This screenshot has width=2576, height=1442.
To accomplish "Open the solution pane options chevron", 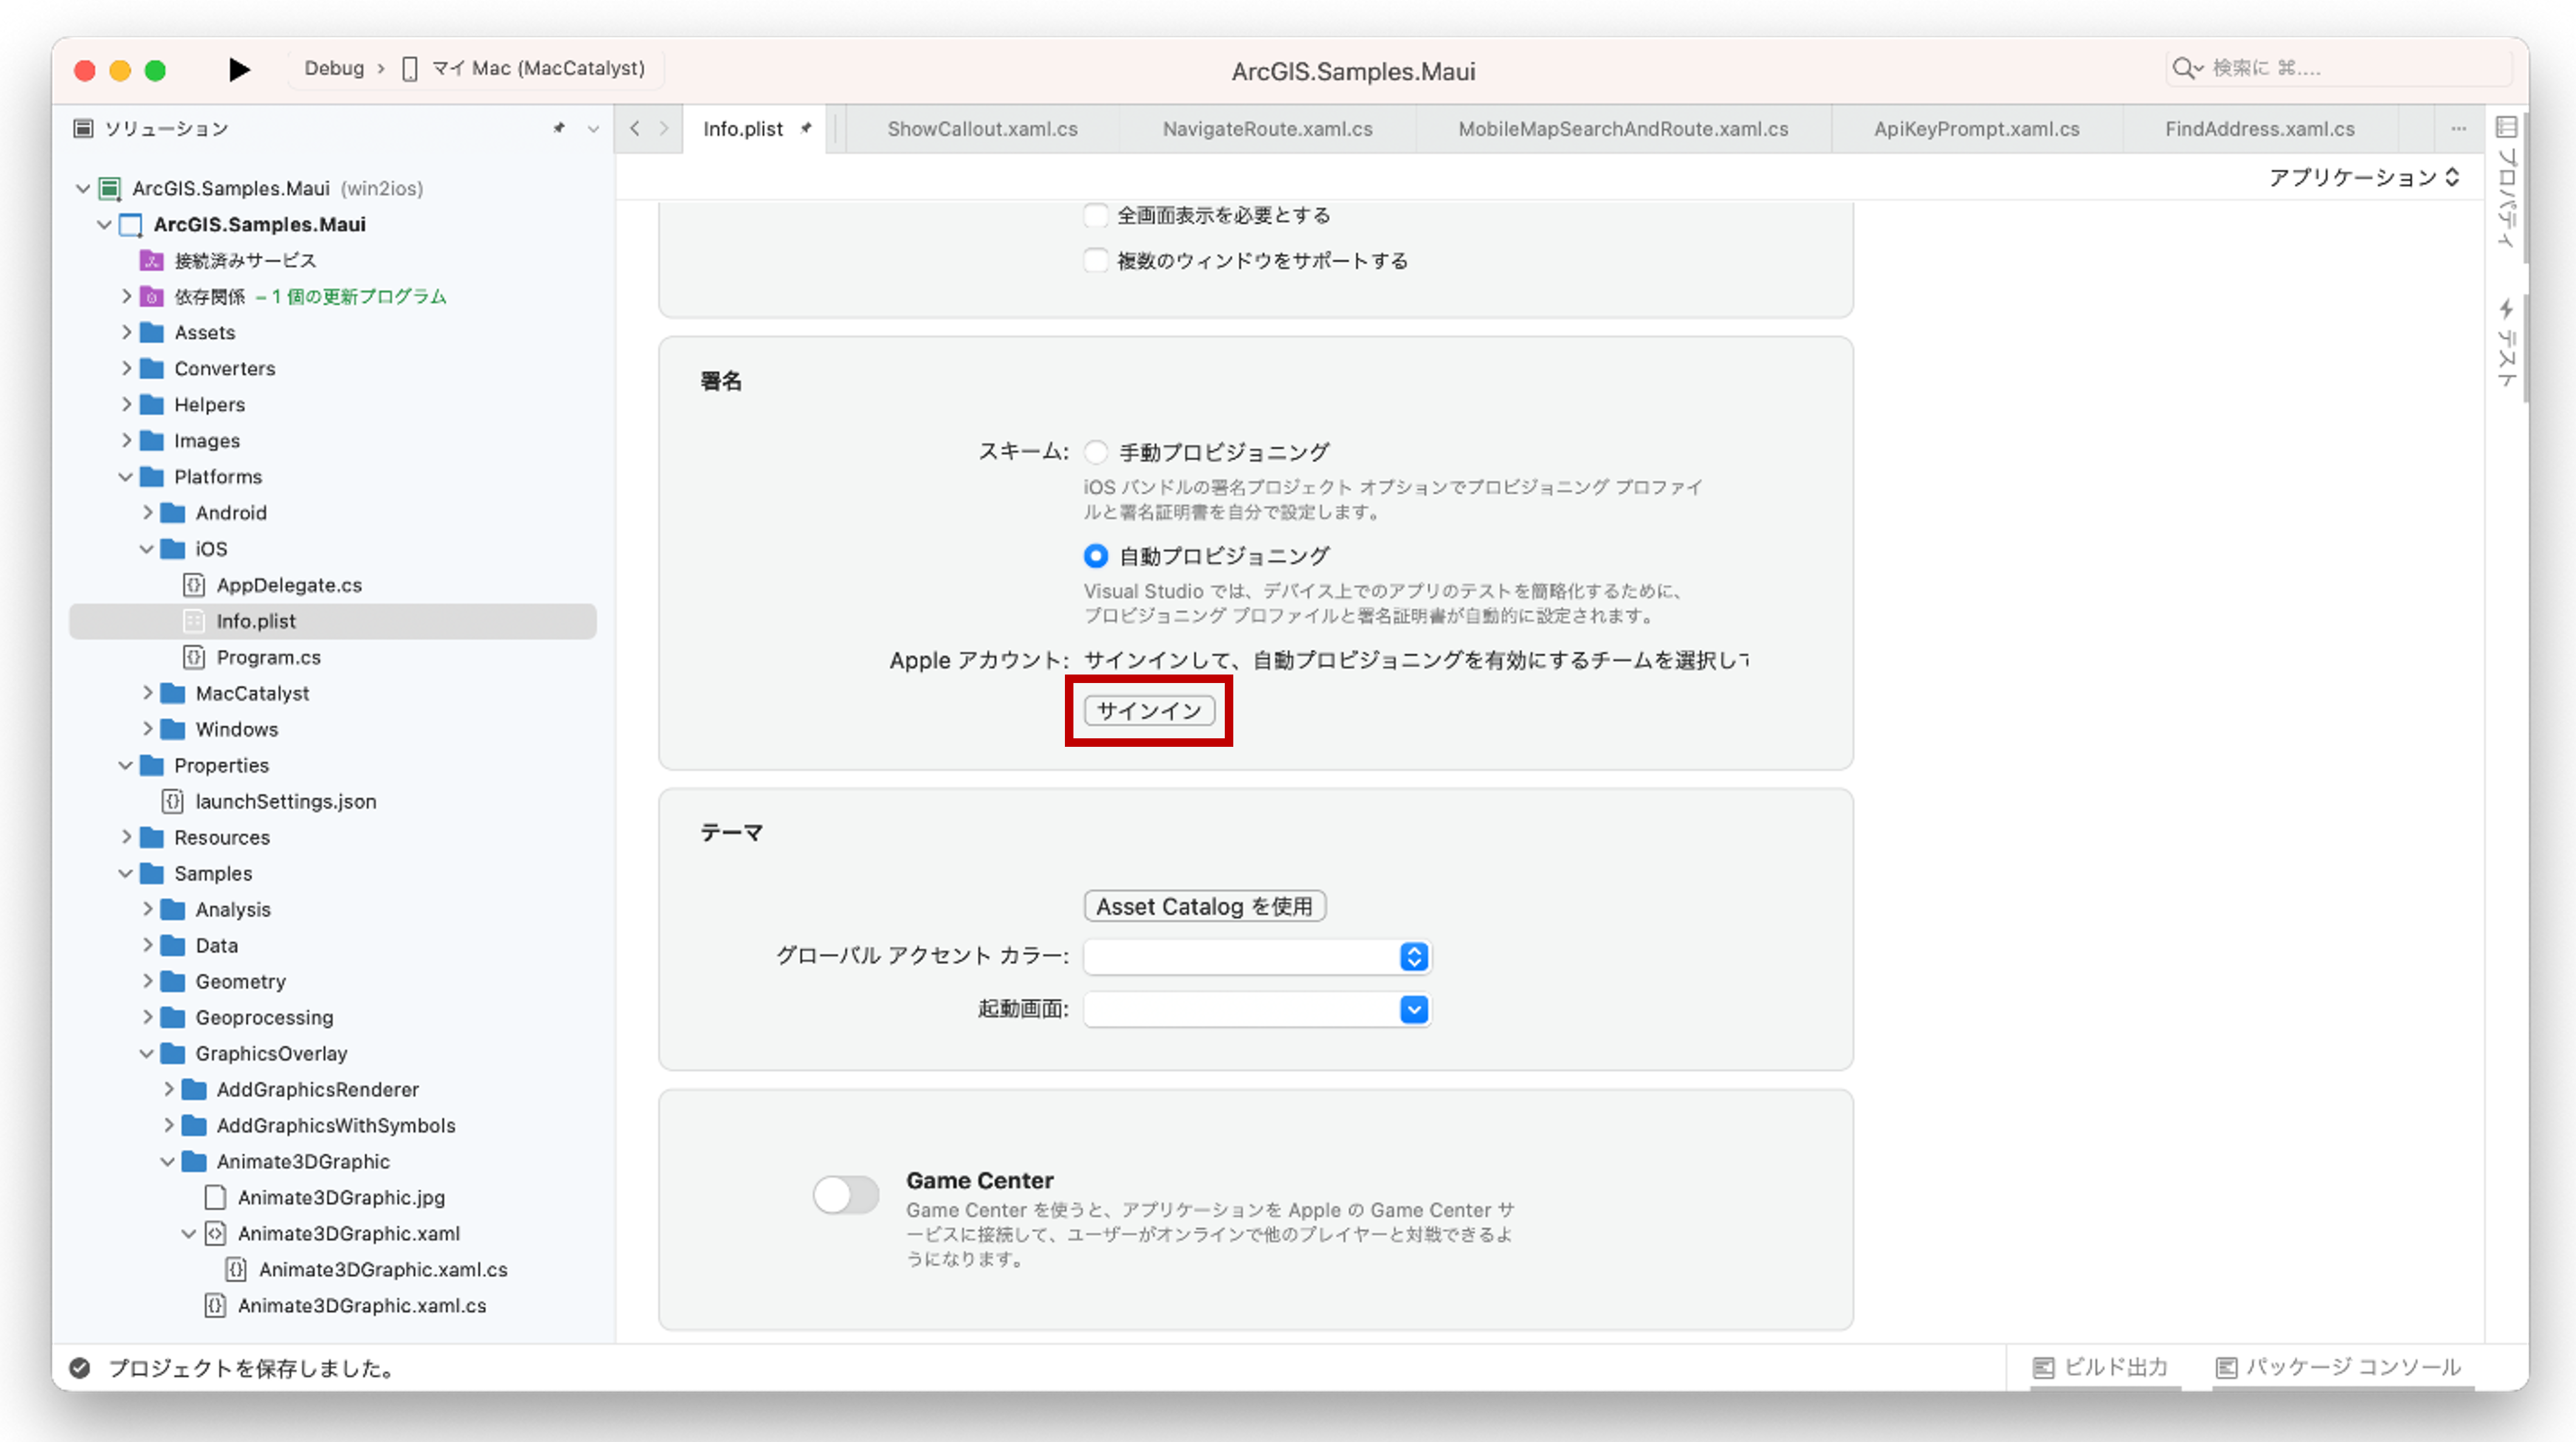I will pyautogui.click(x=593, y=129).
